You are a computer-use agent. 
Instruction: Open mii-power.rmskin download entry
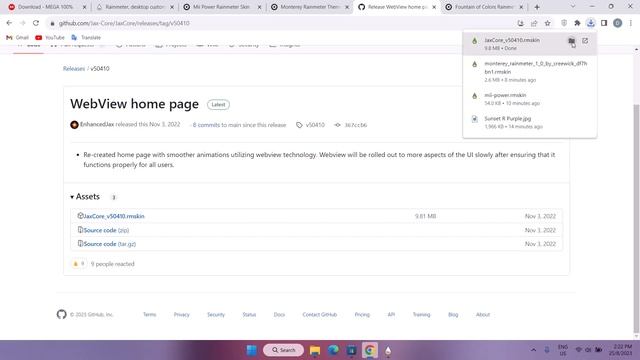click(529, 99)
